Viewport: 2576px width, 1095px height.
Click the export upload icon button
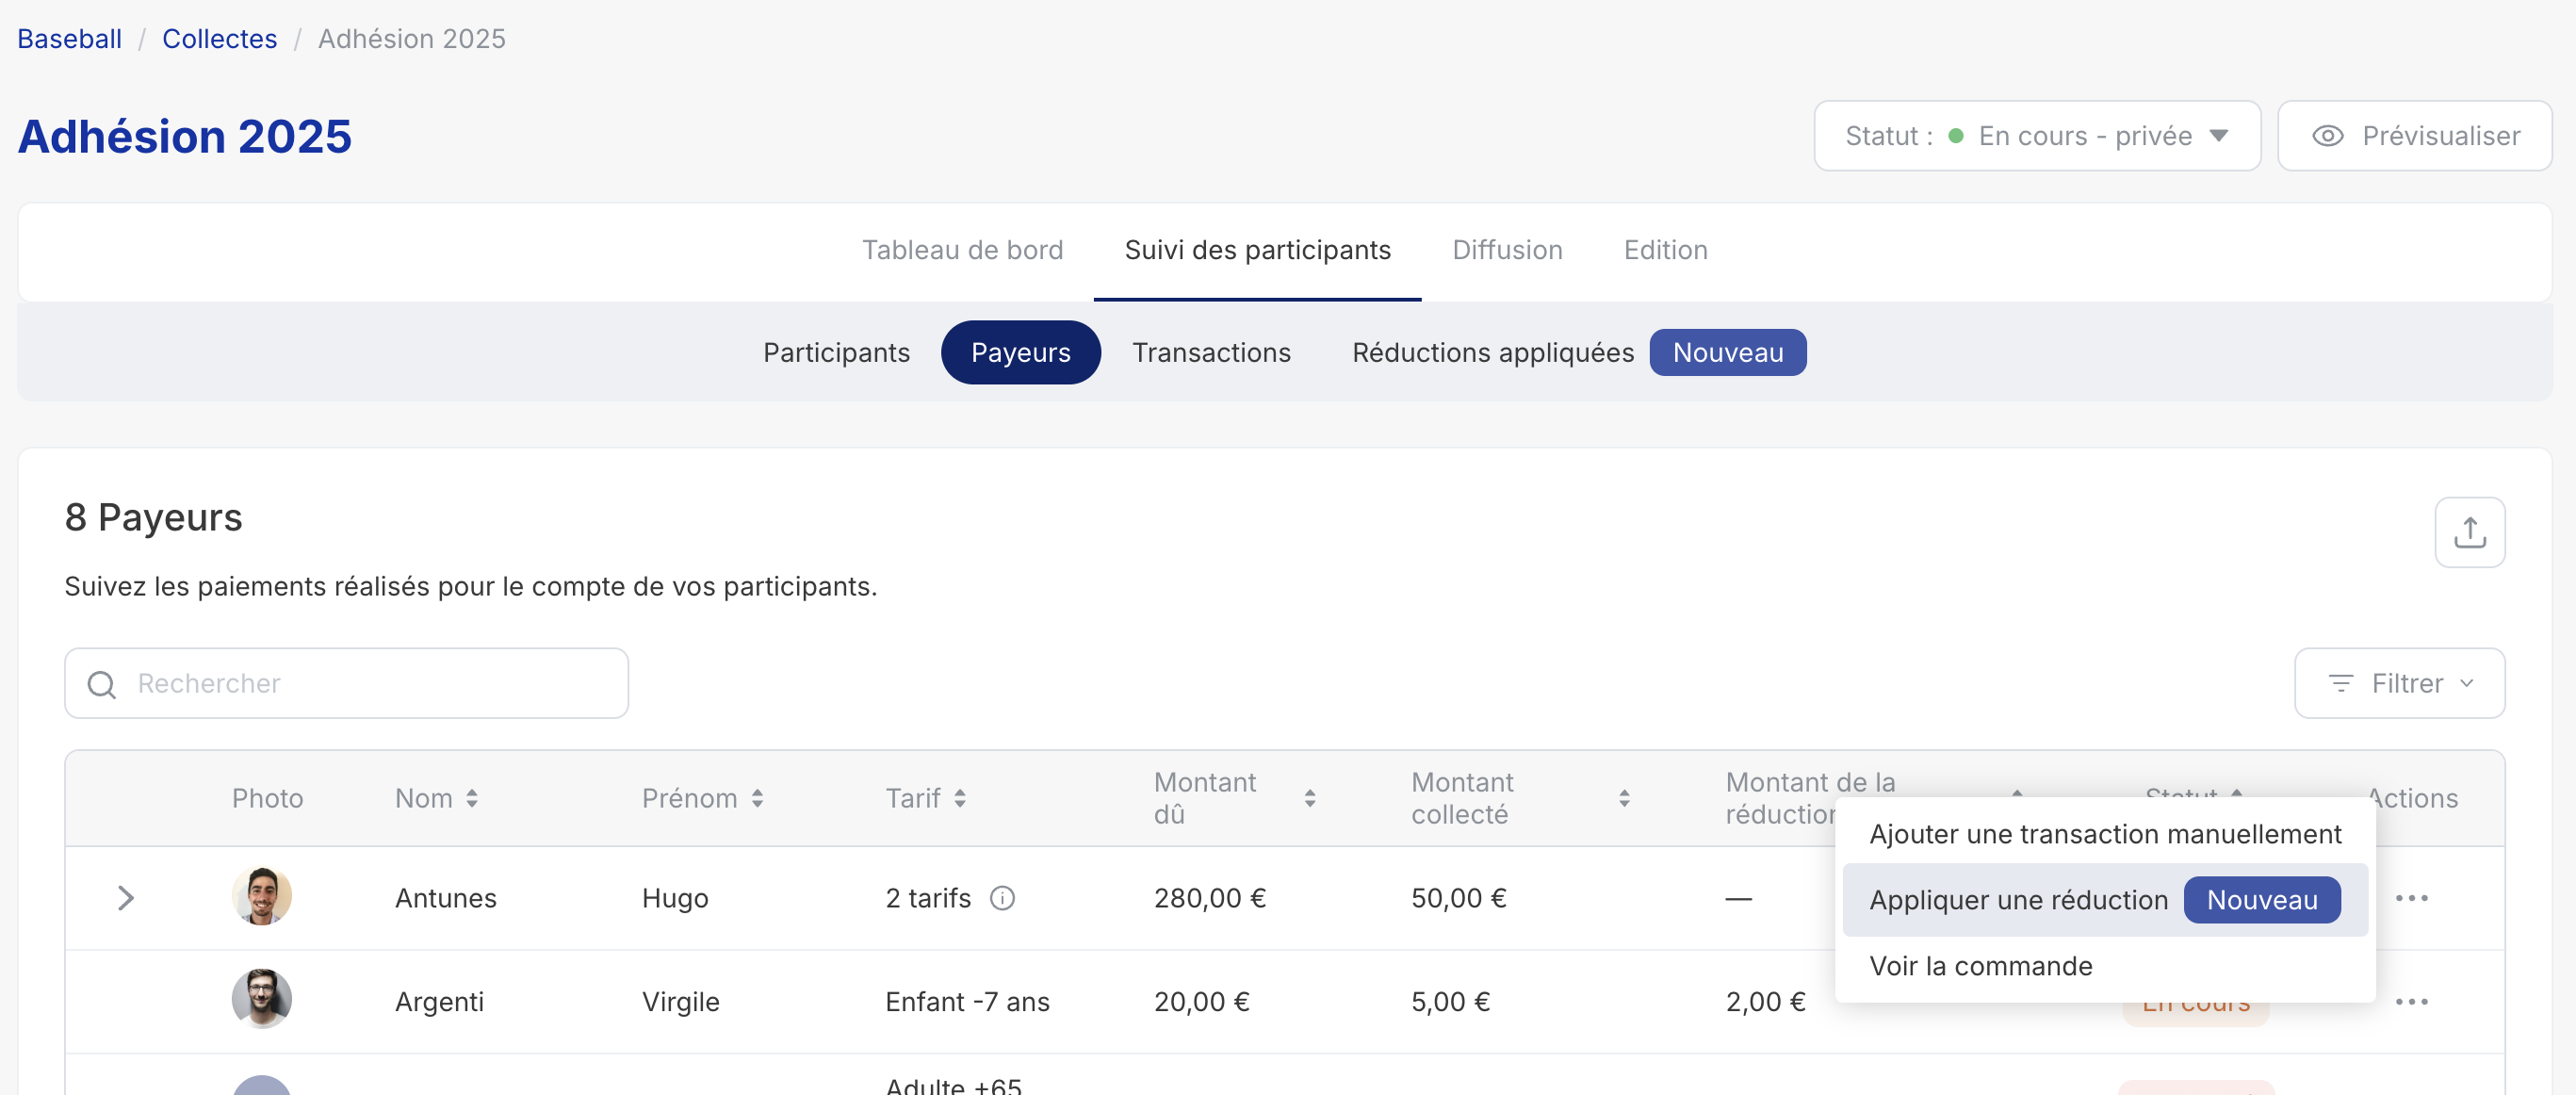coord(2468,532)
